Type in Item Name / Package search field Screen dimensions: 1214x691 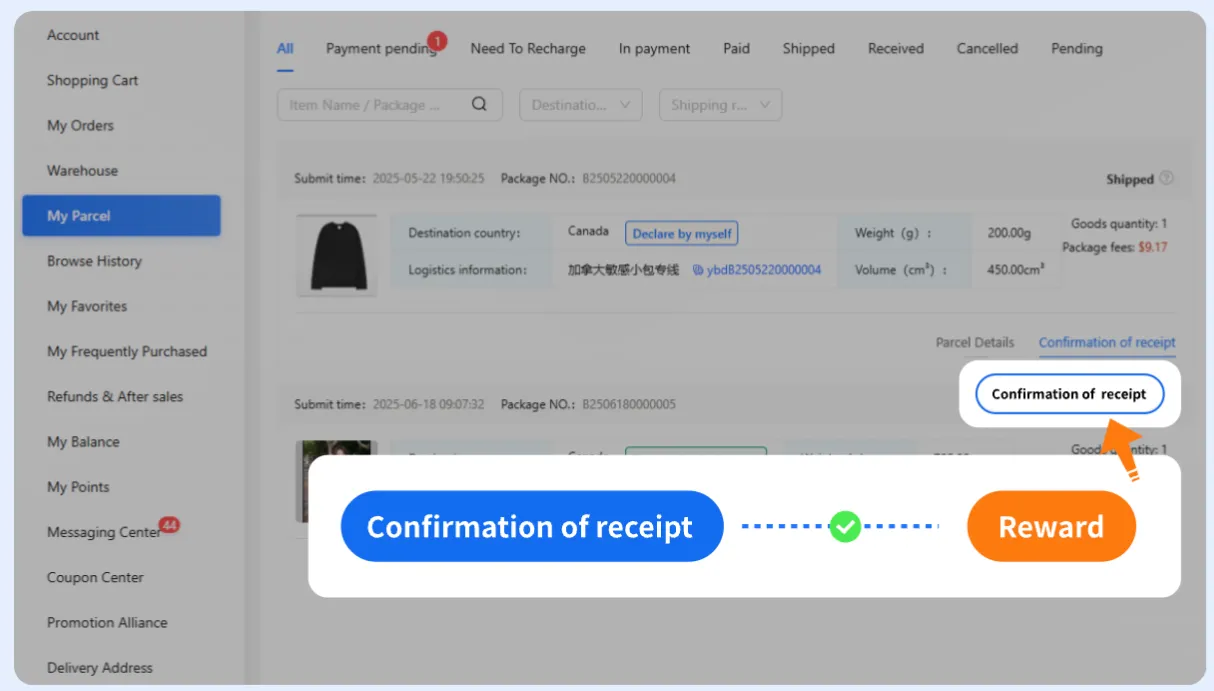tap(370, 105)
